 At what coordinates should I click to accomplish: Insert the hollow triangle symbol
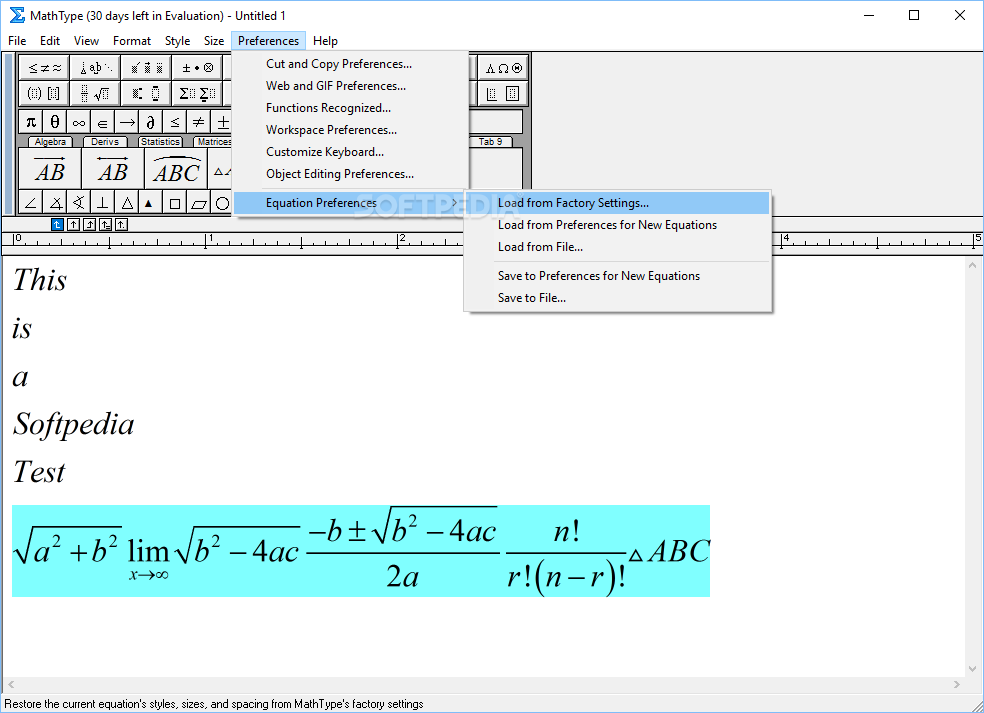click(x=127, y=203)
